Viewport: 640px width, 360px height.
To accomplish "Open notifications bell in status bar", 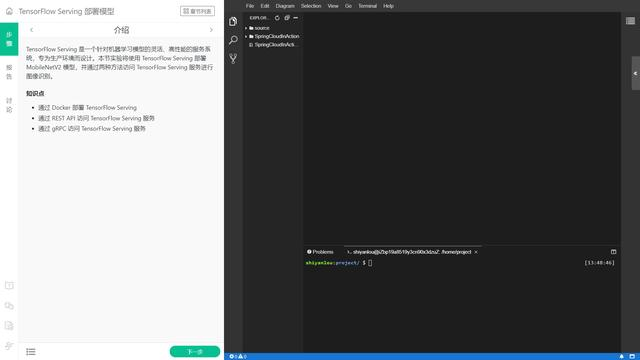I will pyautogui.click(x=622, y=356).
